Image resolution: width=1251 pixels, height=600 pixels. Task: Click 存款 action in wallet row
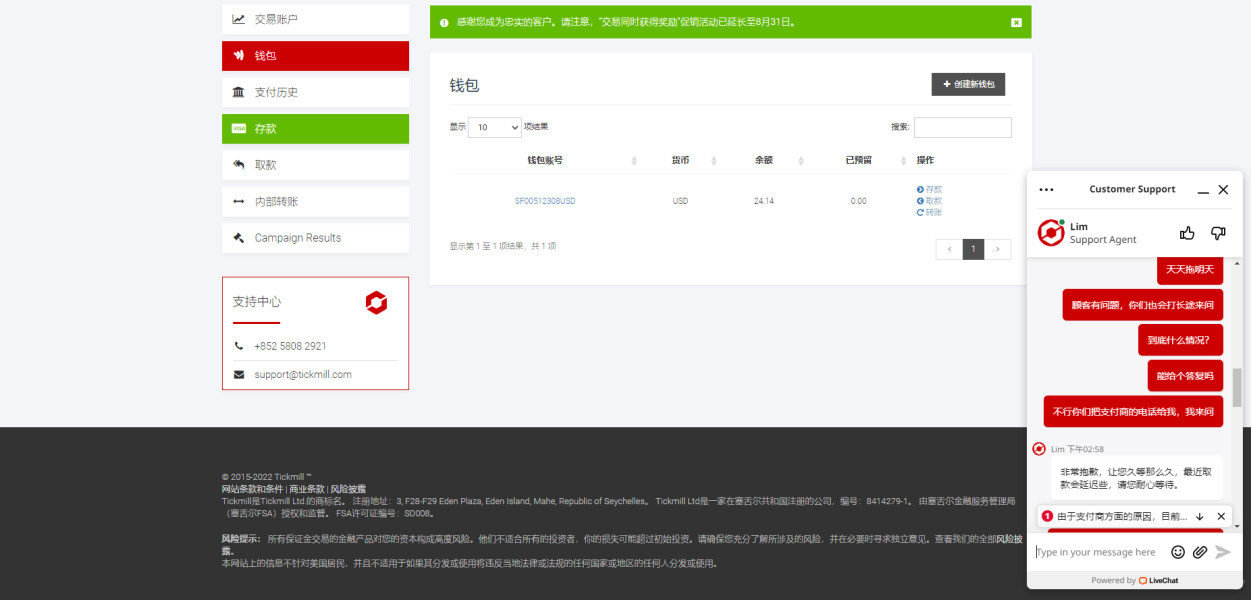click(929, 189)
